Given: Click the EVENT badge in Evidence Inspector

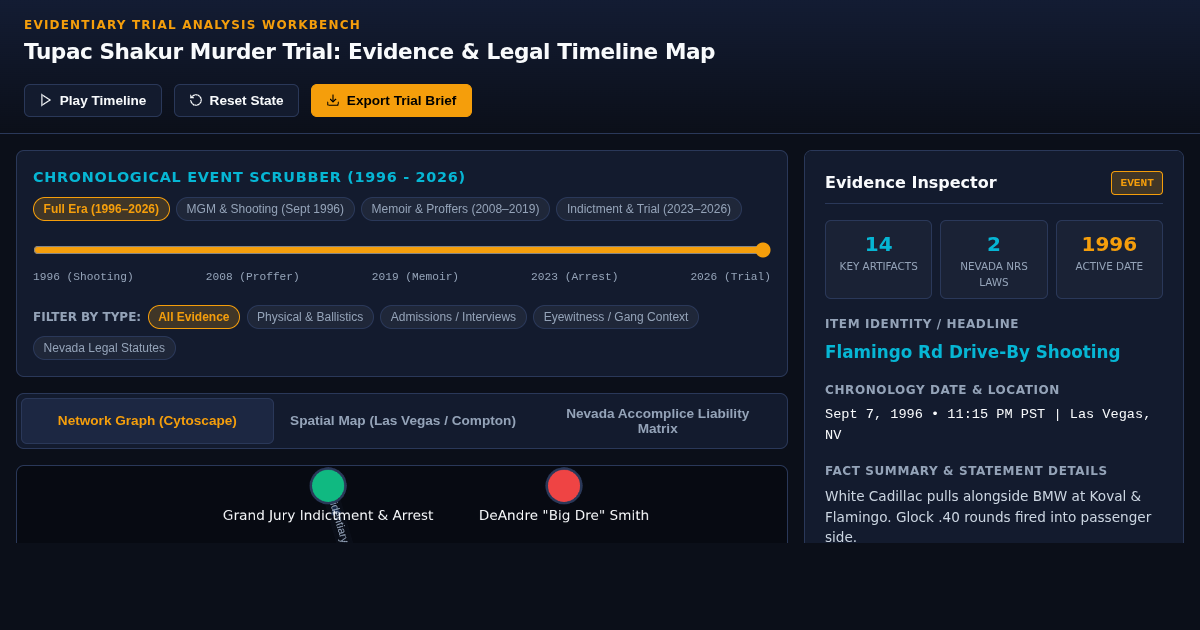Looking at the screenshot, I should [x=1137, y=183].
